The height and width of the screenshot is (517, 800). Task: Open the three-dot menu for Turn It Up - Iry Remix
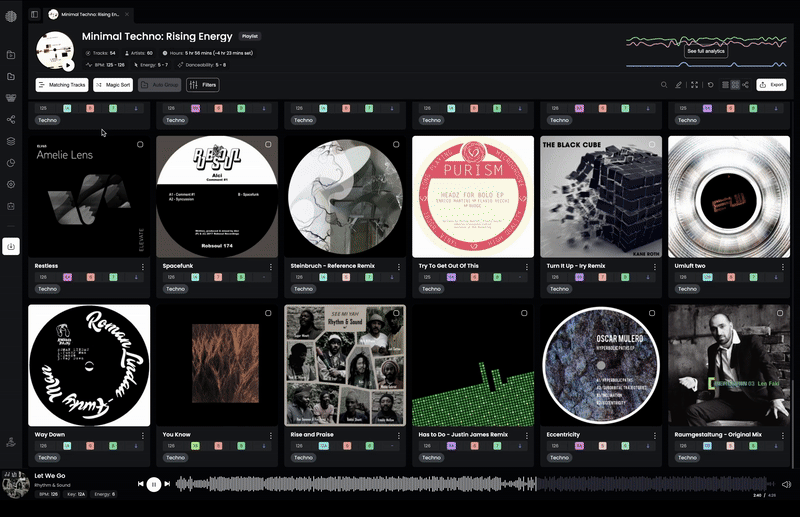[655, 266]
